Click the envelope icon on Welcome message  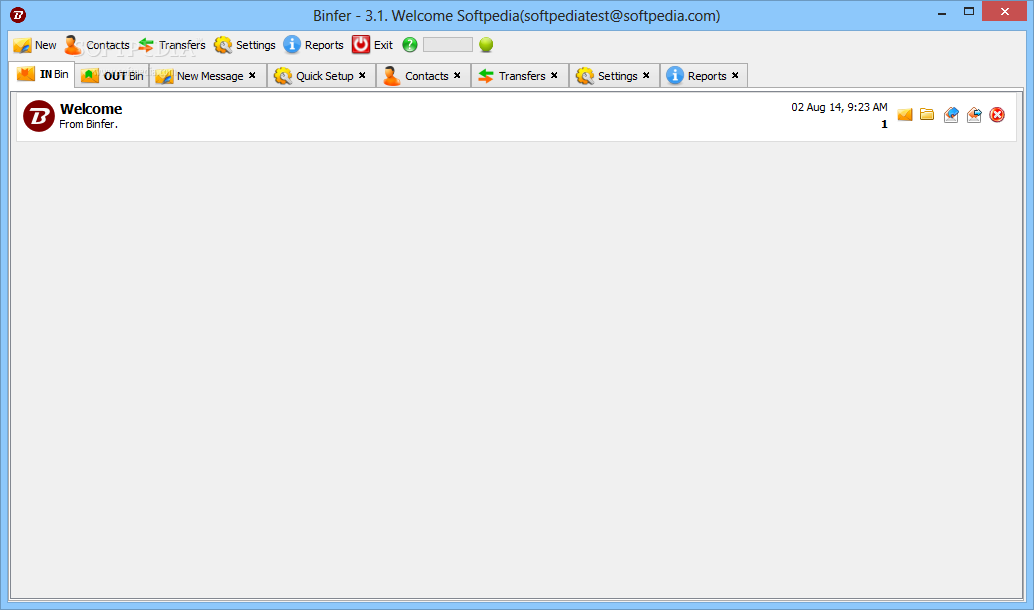point(905,115)
